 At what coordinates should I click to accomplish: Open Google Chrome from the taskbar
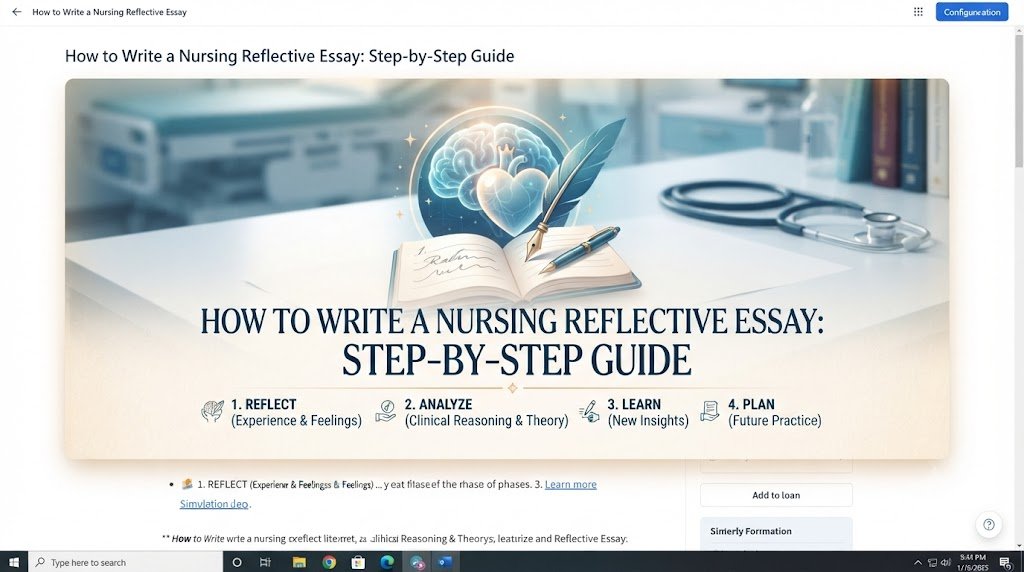pos(328,562)
